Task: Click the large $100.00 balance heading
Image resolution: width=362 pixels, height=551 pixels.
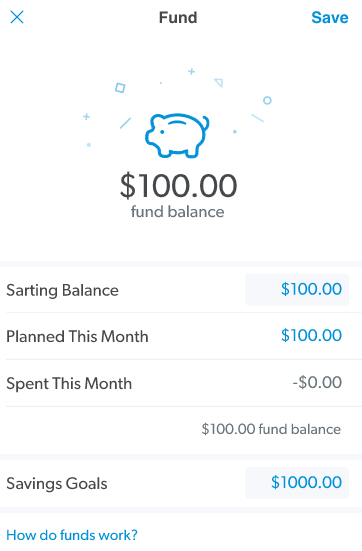Action: tap(178, 186)
